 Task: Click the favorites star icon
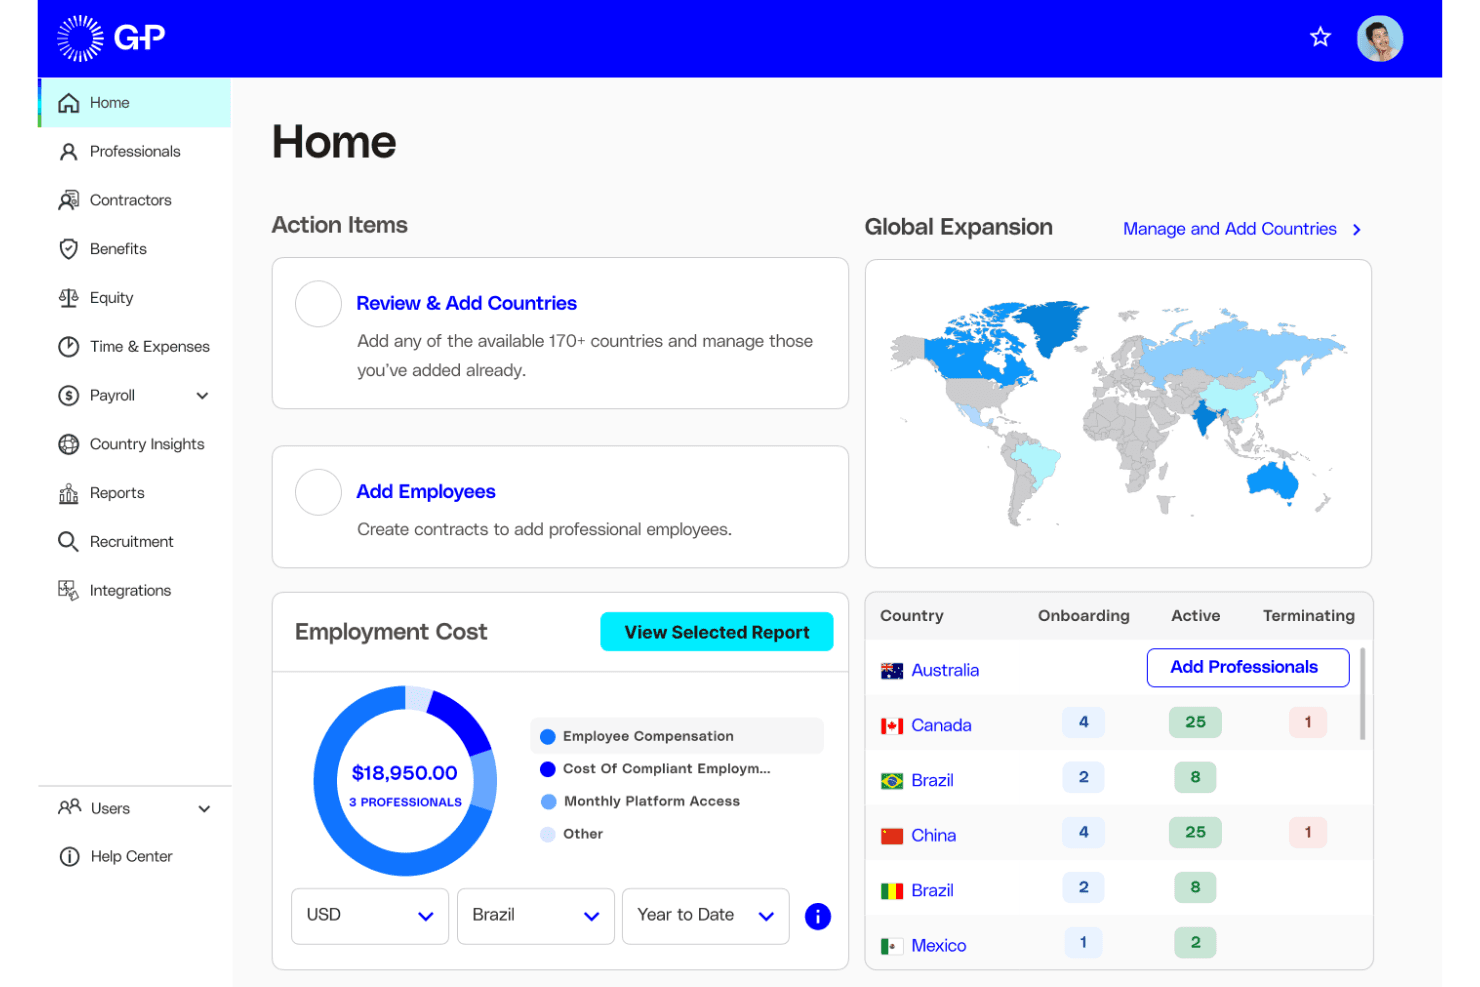pos(1320,37)
